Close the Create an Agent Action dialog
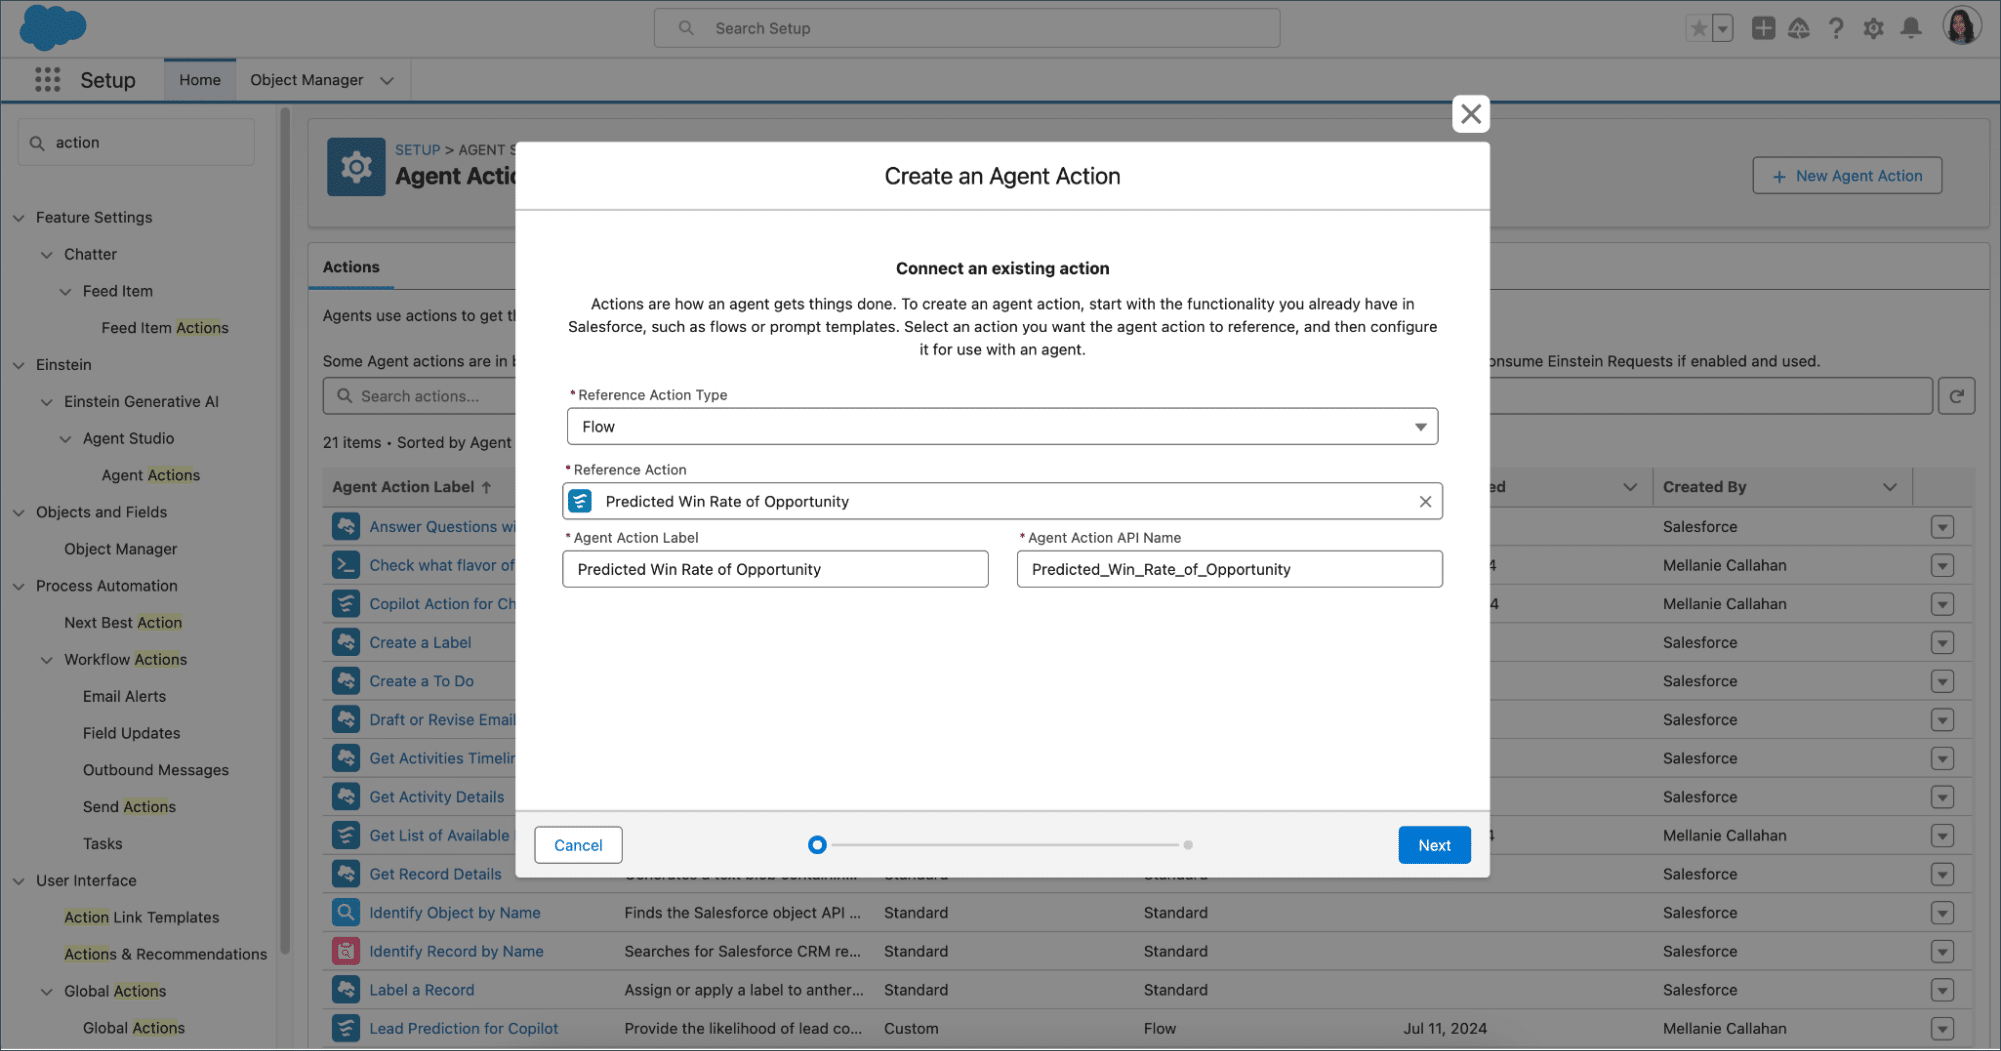Viewport: 2001px width, 1051px height. [1470, 114]
